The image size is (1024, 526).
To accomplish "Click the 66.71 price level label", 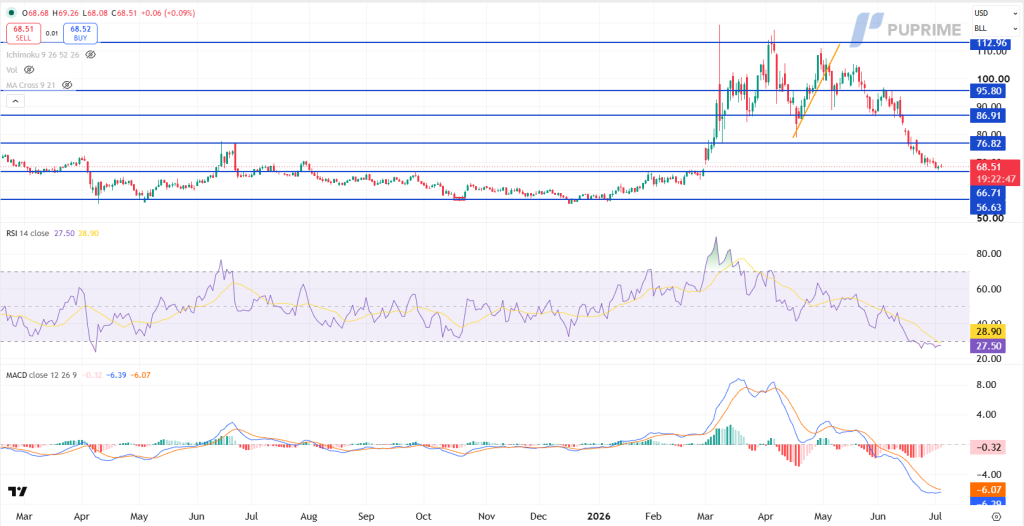I will point(989,193).
